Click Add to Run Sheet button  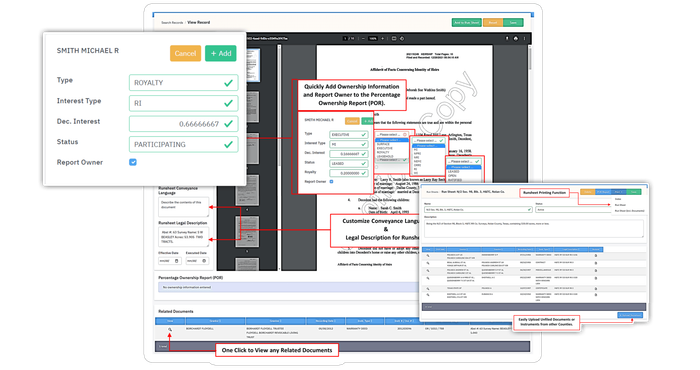tap(467, 22)
